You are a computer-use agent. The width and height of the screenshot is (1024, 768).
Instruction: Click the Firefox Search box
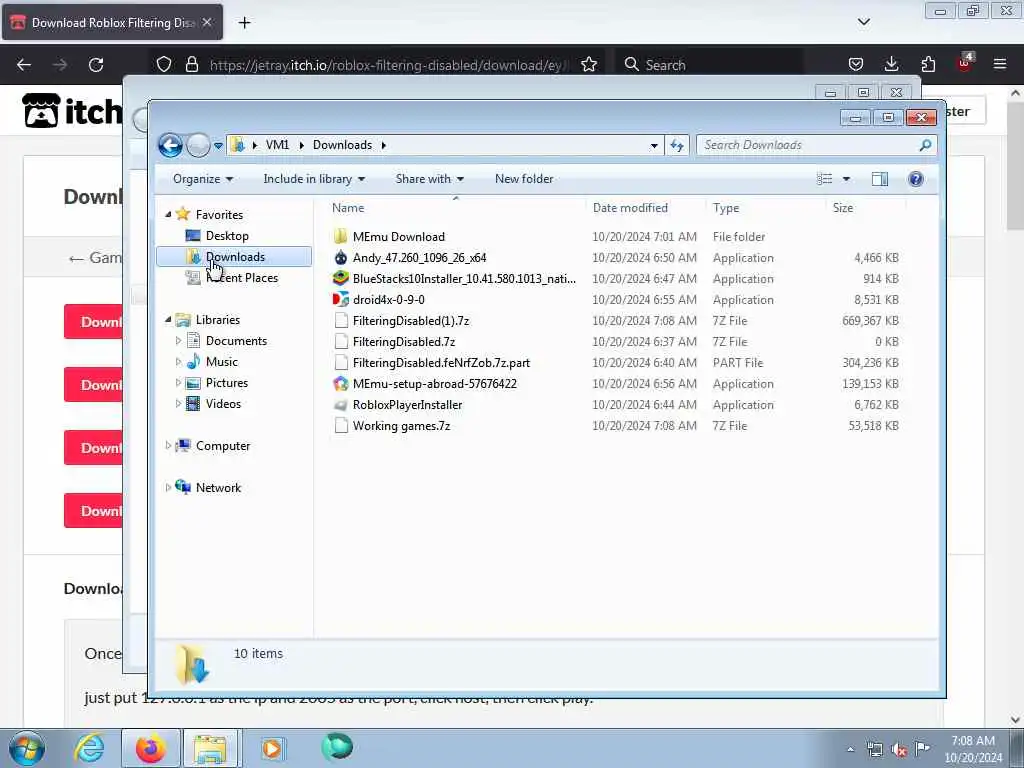click(x=711, y=65)
